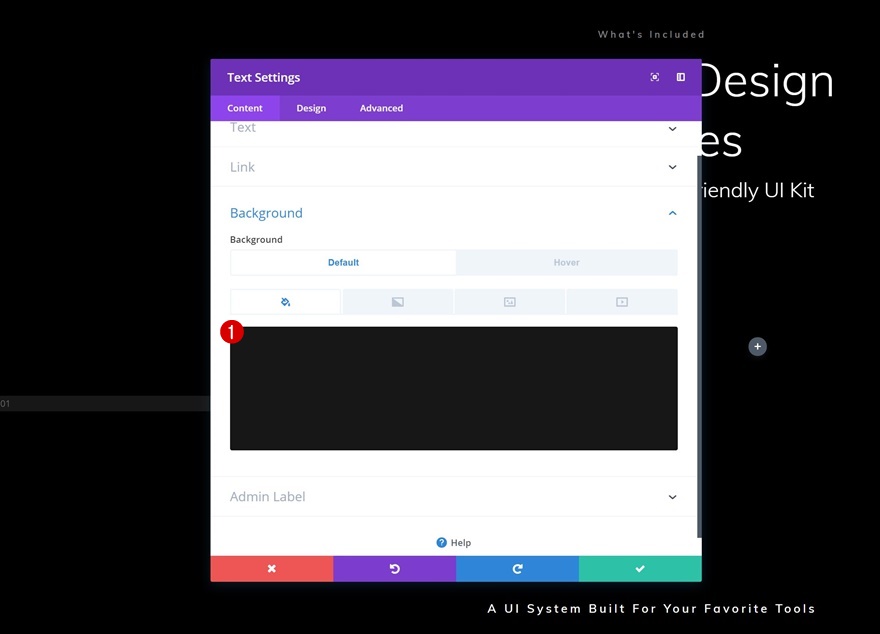Expand the Text section chevron
The height and width of the screenshot is (634, 880).
pyautogui.click(x=672, y=128)
